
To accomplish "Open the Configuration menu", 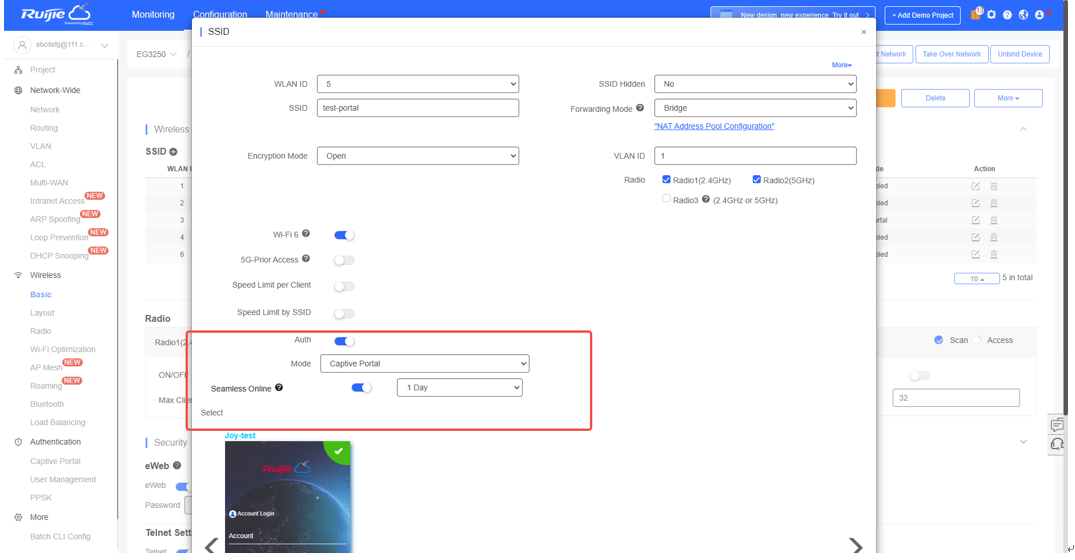I will (x=220, y=14).
